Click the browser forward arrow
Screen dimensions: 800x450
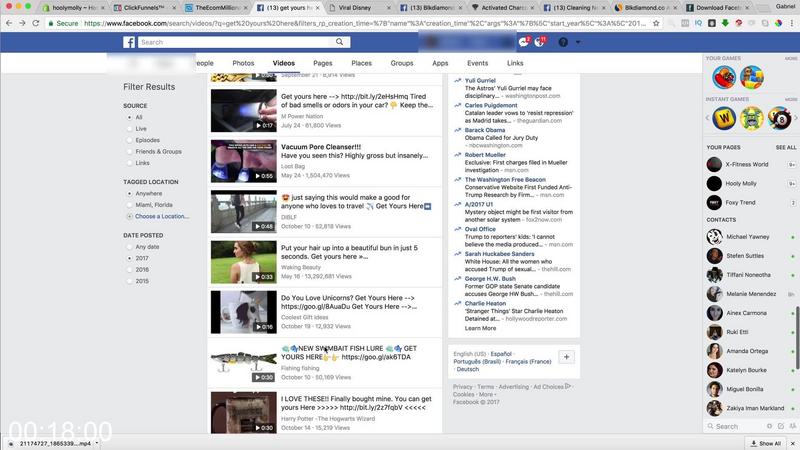(x=22, y=23)
